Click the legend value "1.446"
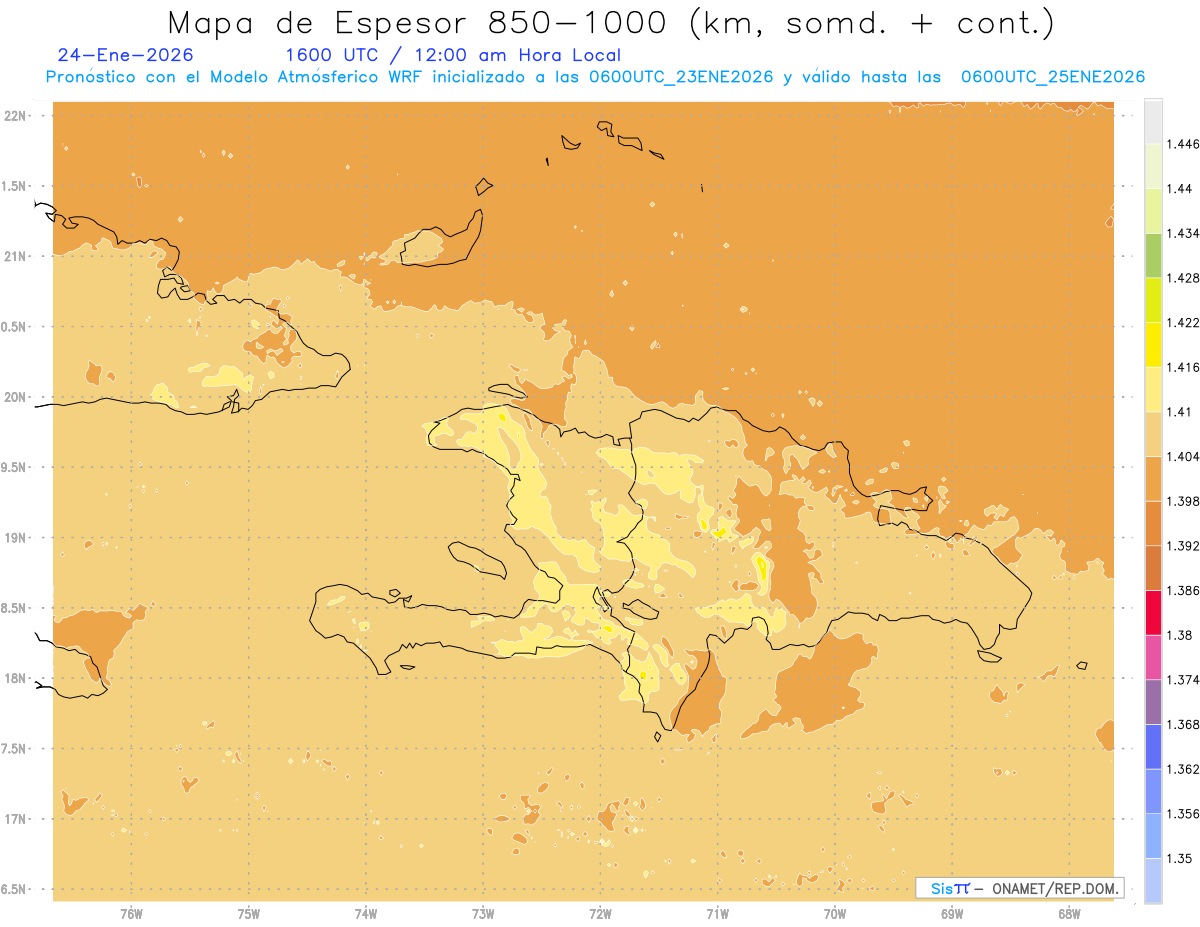Image resolution: width=1200 pixels, height=927 pixels. pyautogui.click(x=1182, y=144)
